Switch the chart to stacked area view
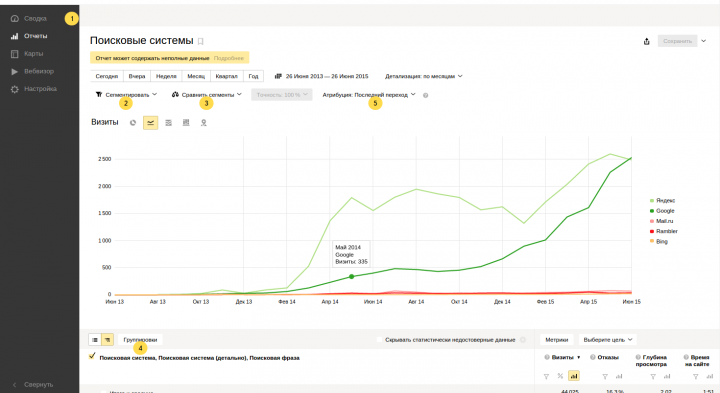 tap(169, 123)
